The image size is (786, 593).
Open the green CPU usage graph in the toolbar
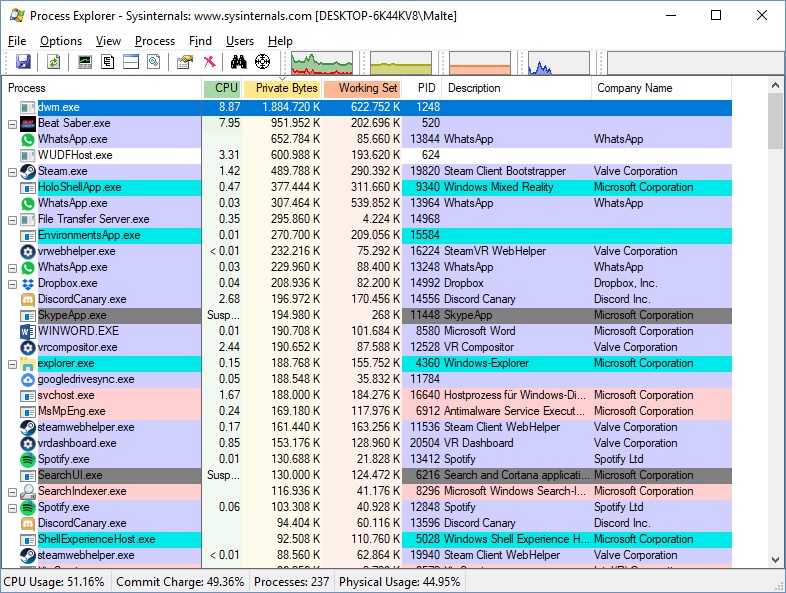[x=322, y=63]
